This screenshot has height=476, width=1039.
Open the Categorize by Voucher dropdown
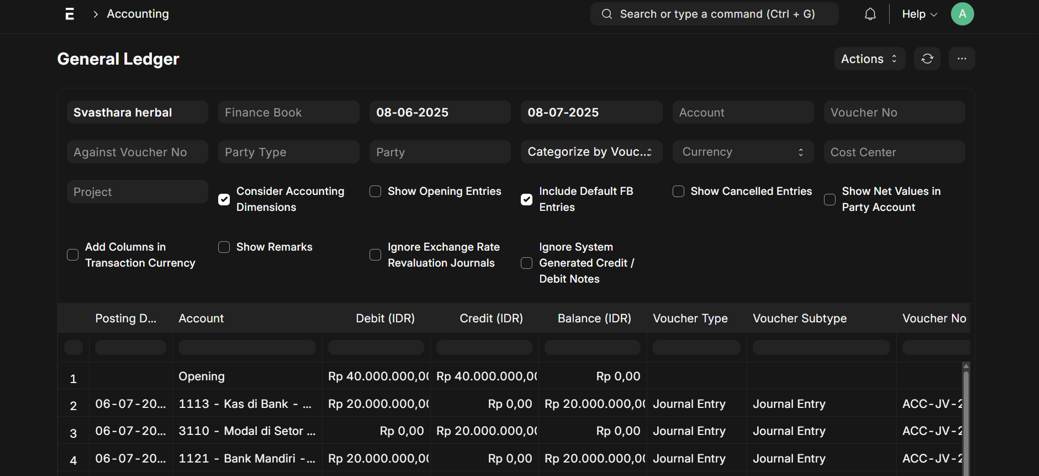591,152
